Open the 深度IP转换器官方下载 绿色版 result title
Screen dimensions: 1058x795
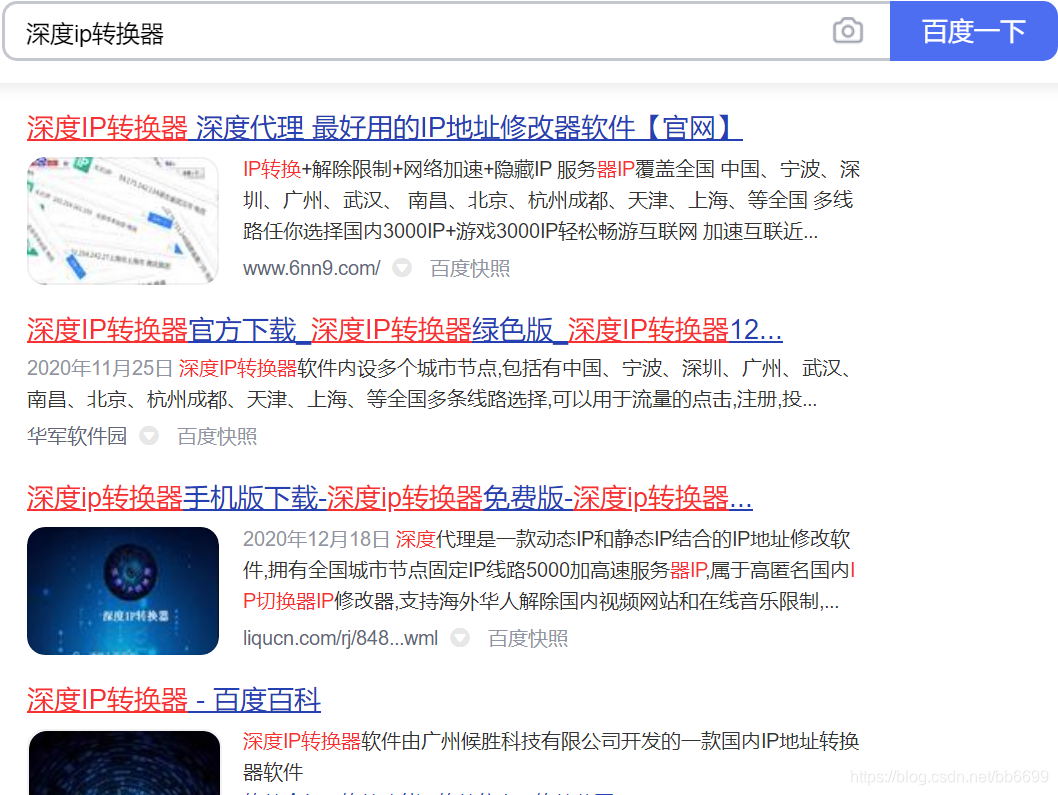coord(405,330)
